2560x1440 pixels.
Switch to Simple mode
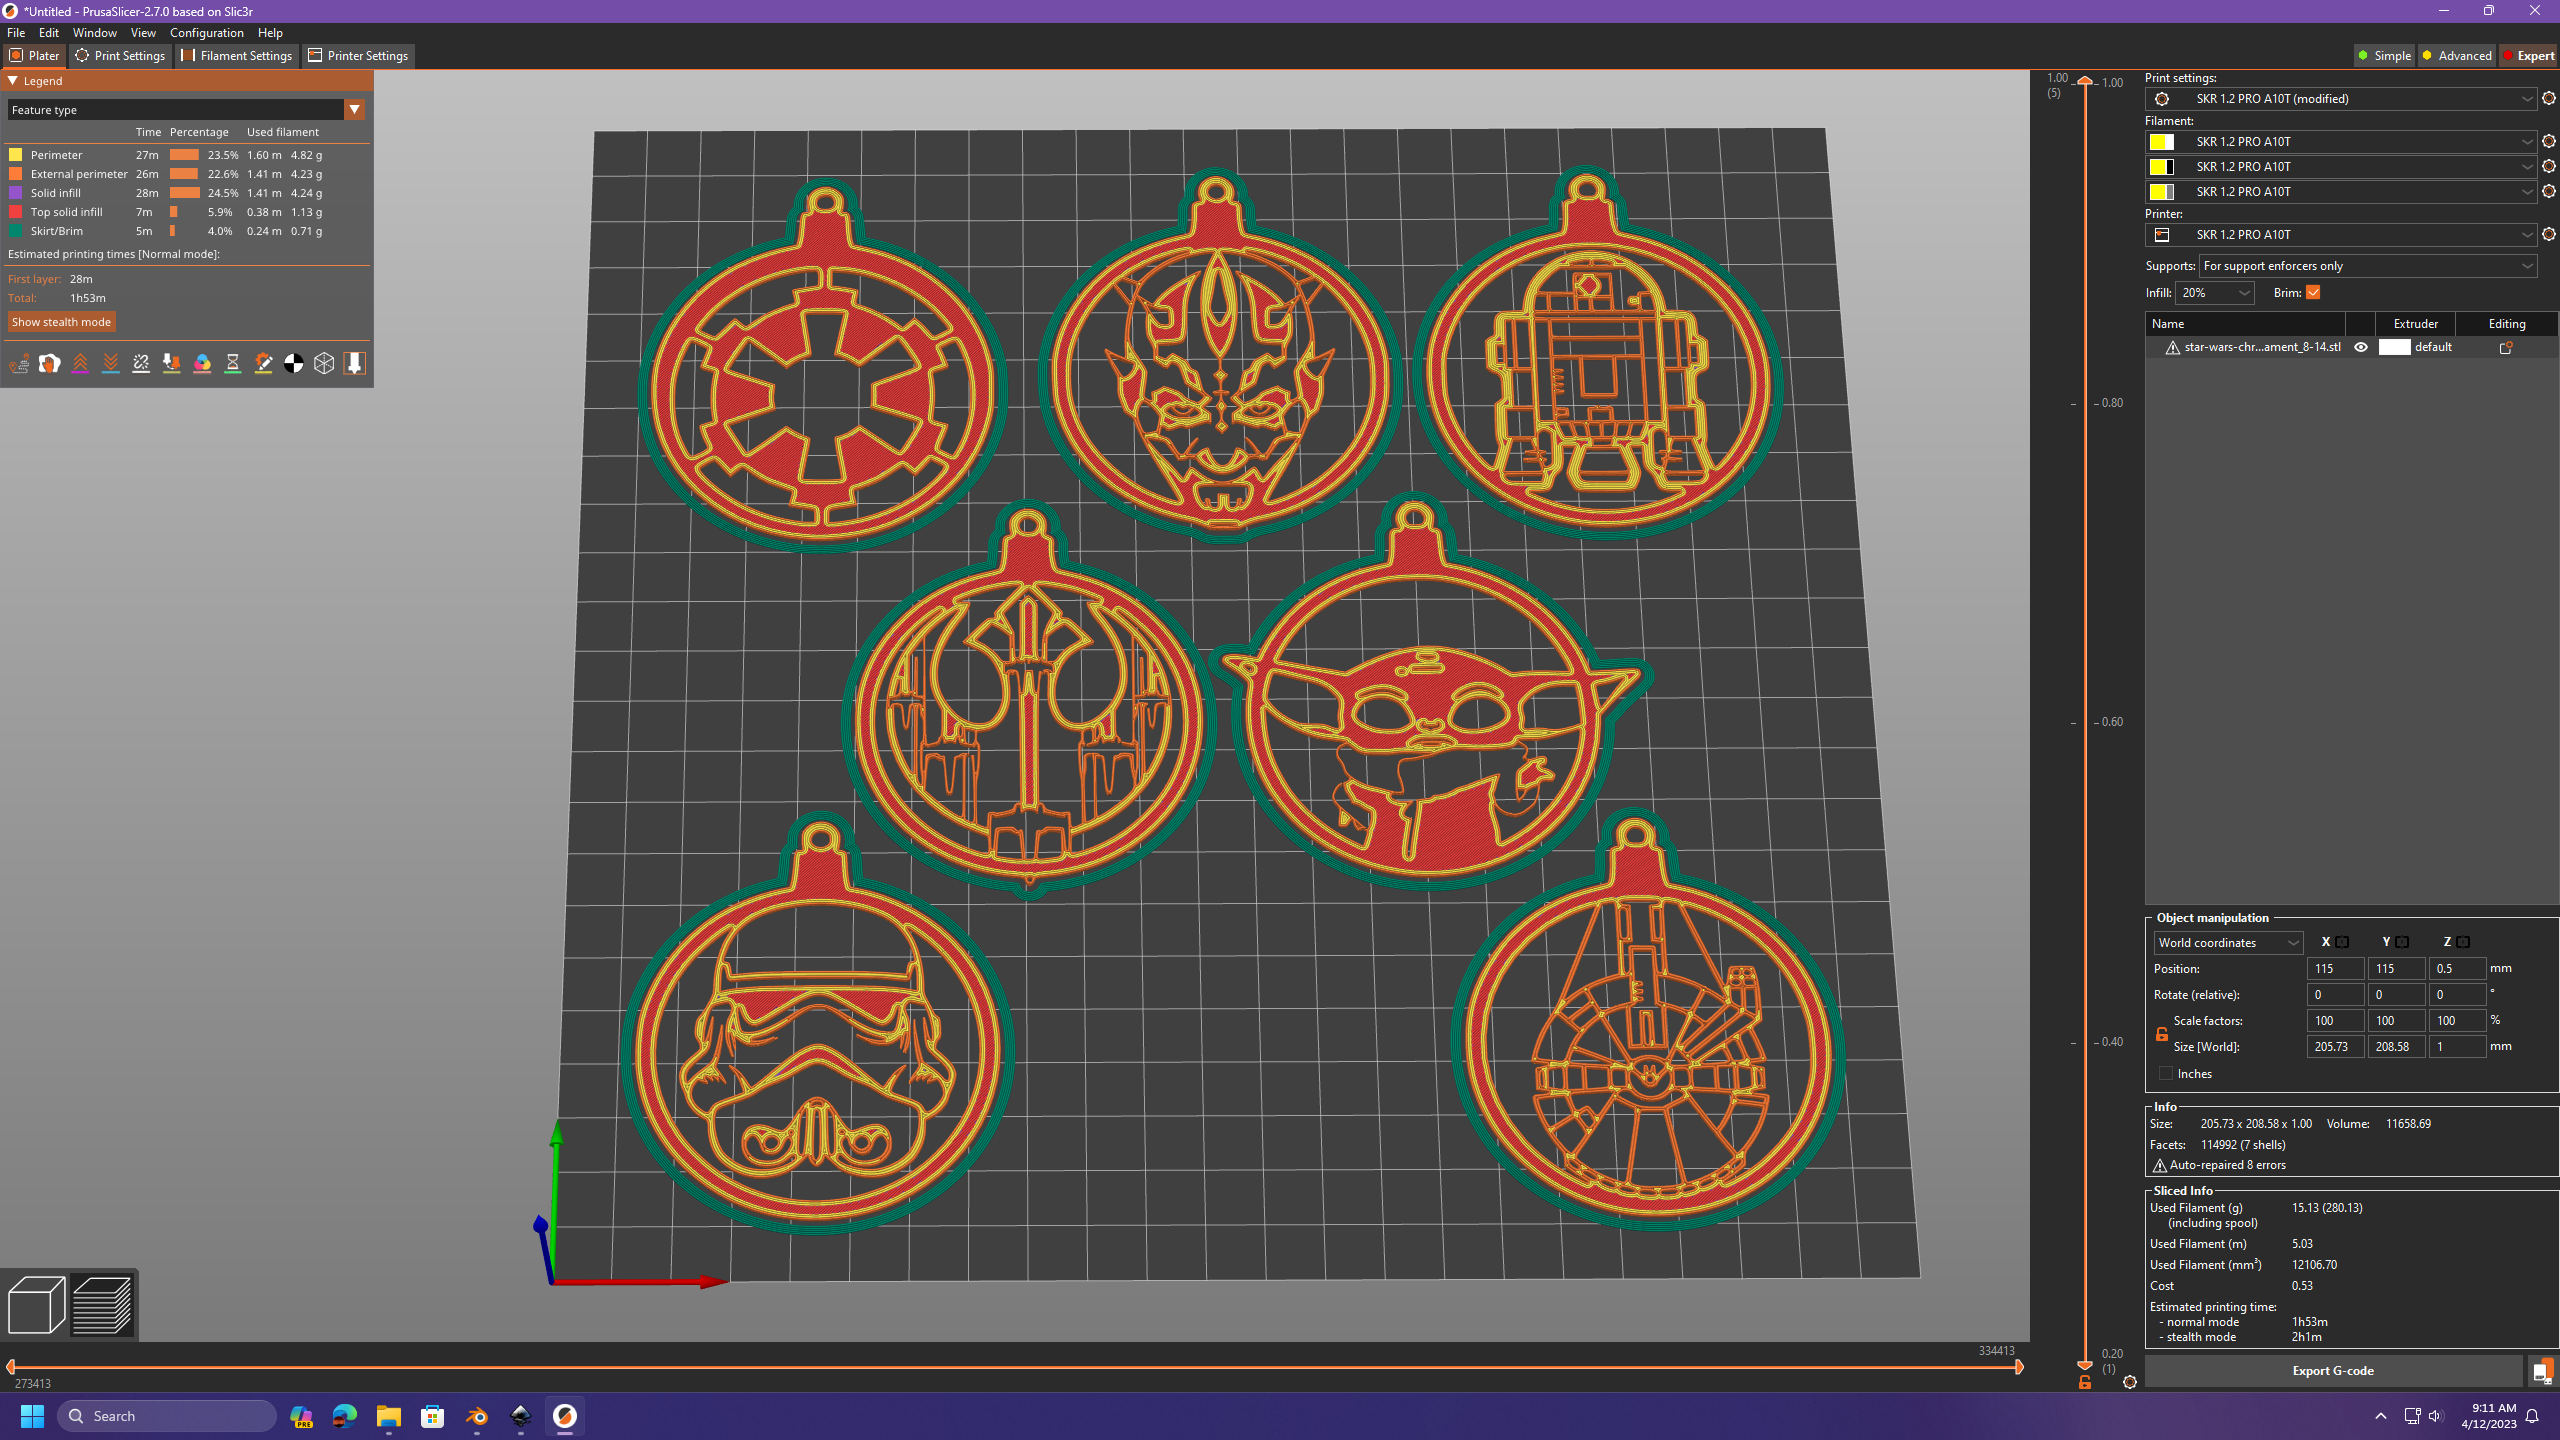(x=2384, y=55)
